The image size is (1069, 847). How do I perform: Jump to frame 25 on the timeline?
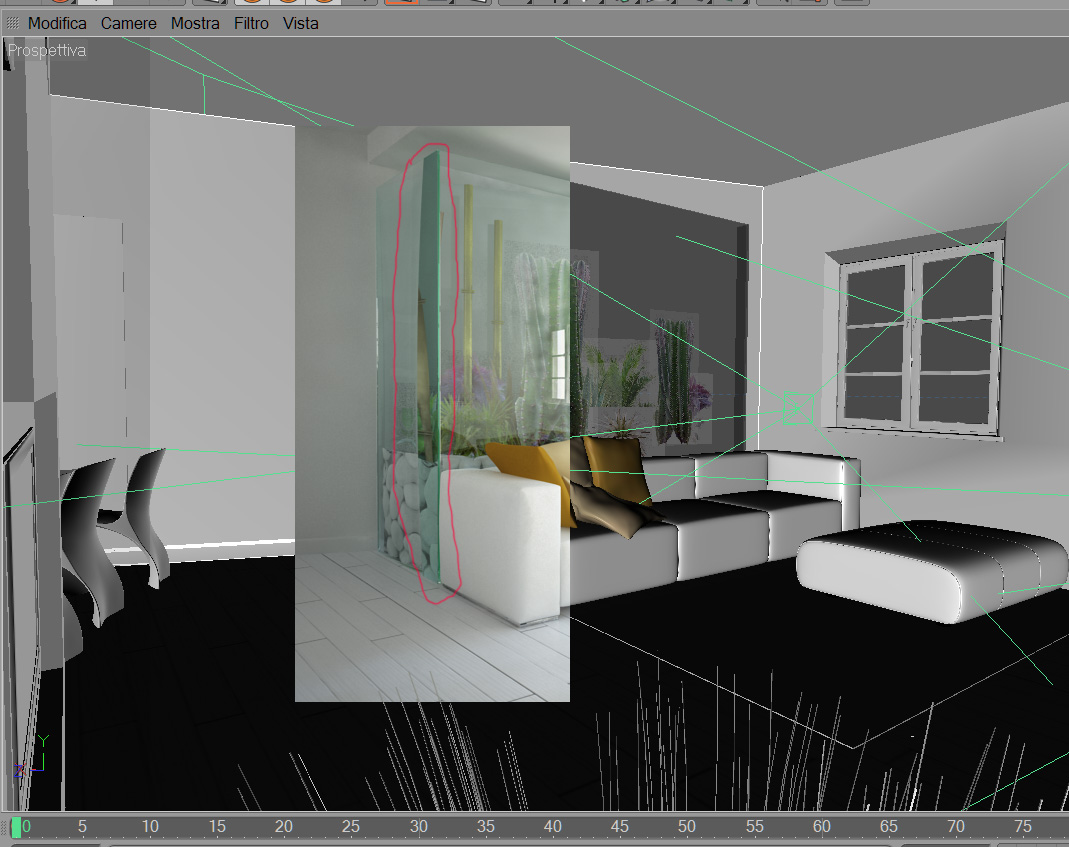coord(350,827)
